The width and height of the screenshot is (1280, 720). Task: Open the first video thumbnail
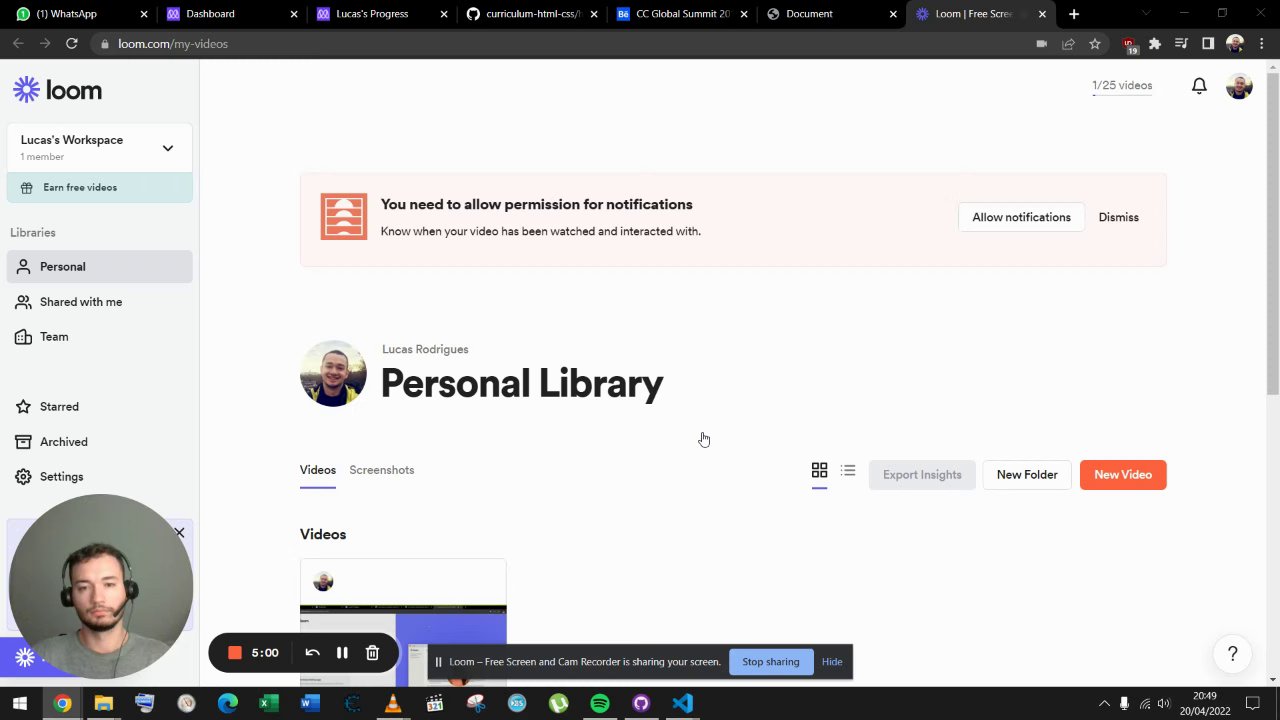[403, 622]
